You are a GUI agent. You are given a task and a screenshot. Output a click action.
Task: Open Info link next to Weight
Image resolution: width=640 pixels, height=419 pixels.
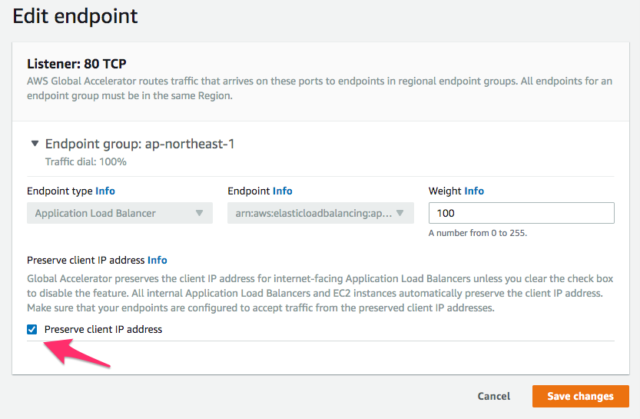(x=473, y=190)
